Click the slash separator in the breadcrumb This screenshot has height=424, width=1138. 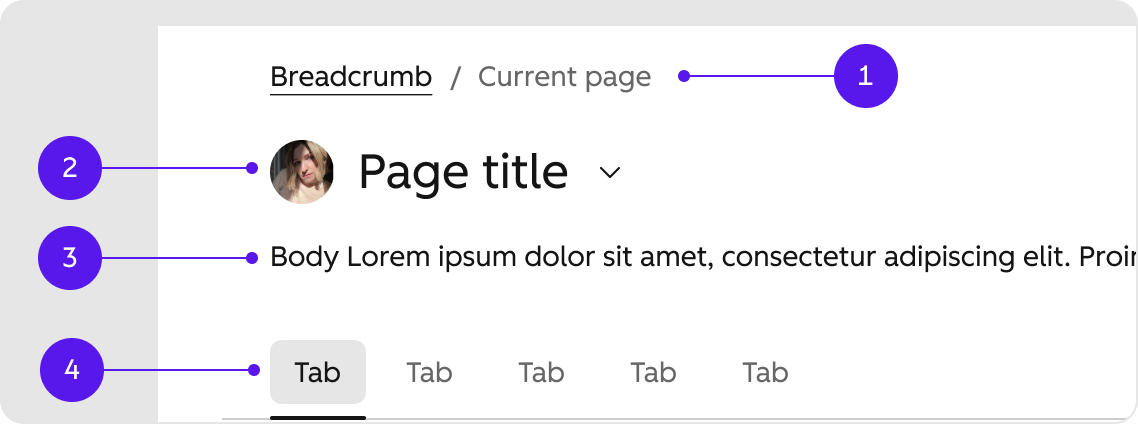point(455,77)
